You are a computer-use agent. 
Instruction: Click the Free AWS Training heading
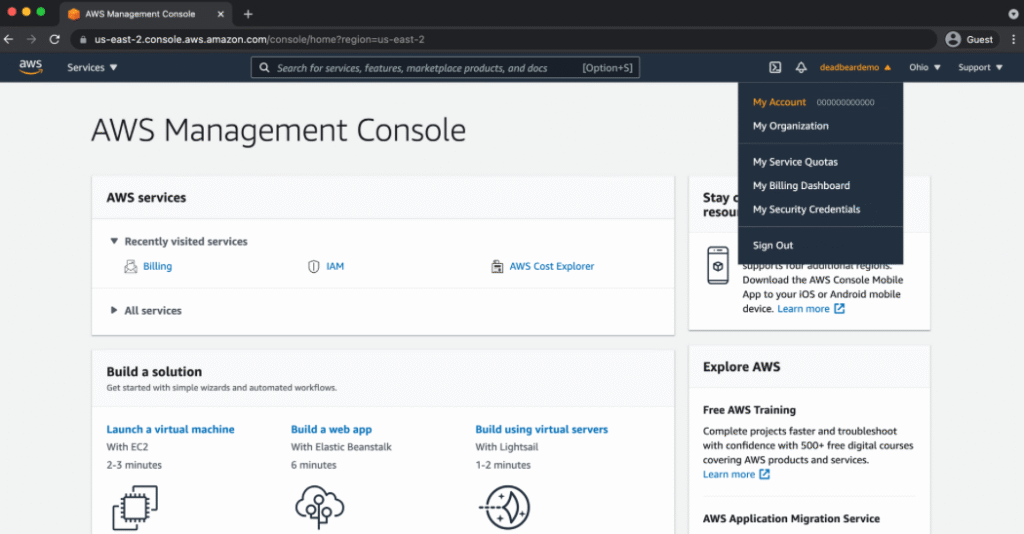coord(749,410)
